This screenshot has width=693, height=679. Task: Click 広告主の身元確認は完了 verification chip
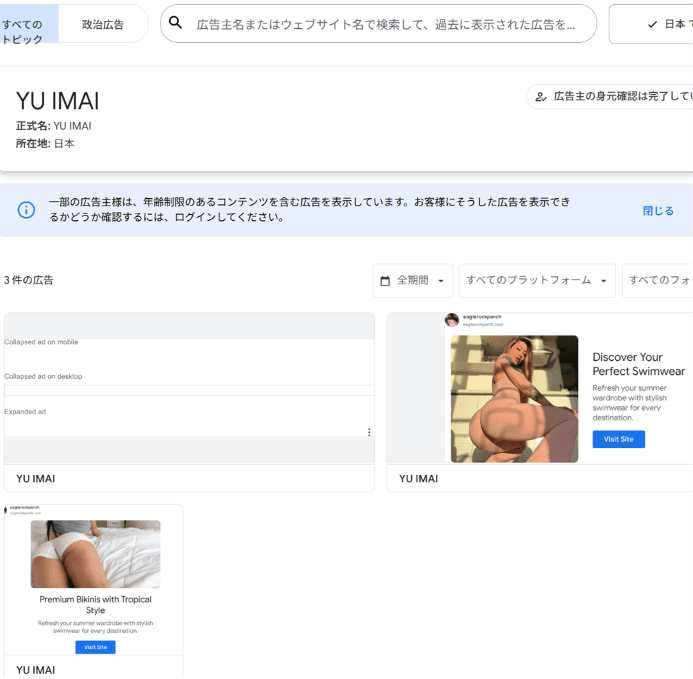610,96
